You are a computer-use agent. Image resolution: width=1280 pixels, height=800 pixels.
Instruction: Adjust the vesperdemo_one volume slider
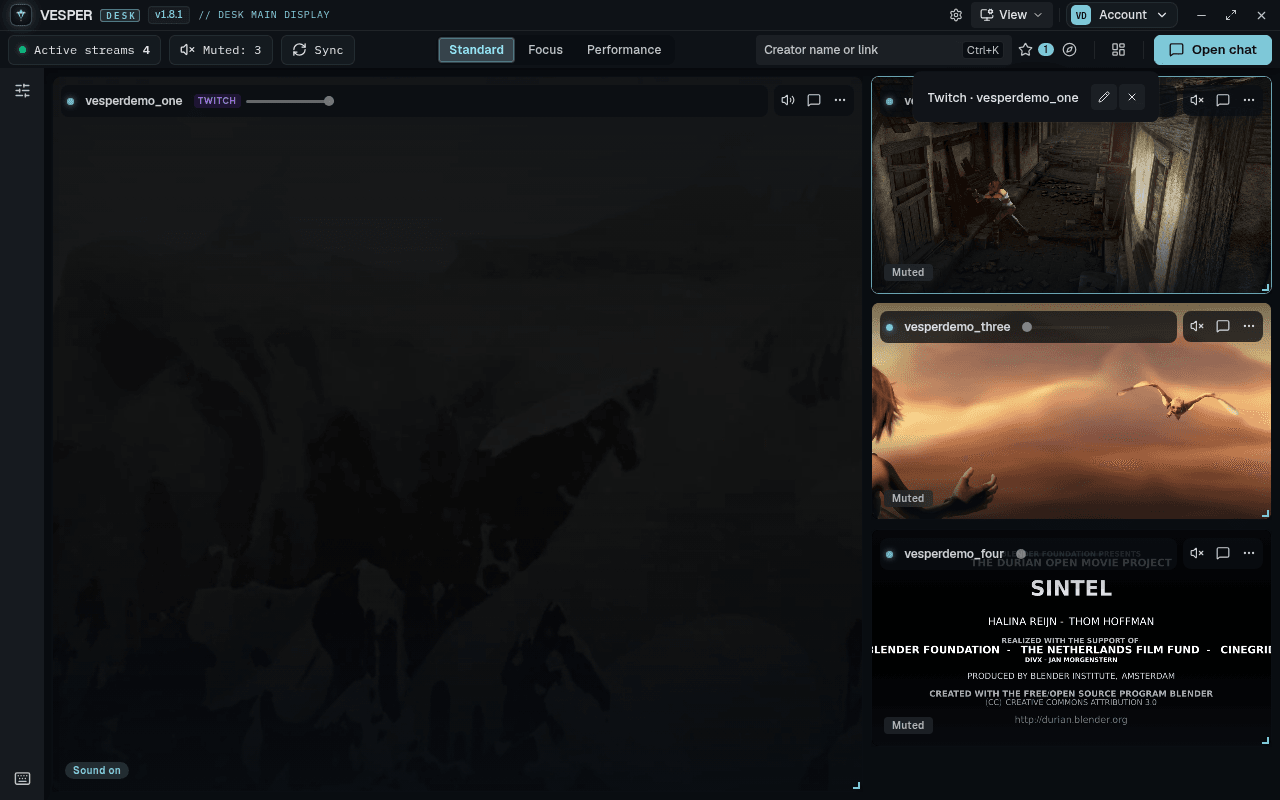coord(289,101)
